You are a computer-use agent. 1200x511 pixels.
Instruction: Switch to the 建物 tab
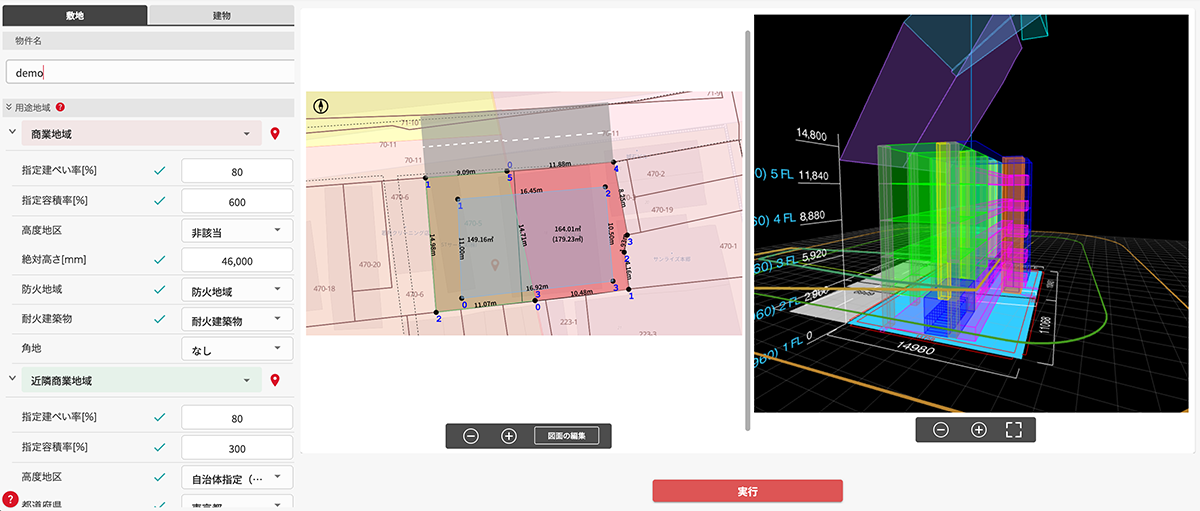tap(221, 16)
